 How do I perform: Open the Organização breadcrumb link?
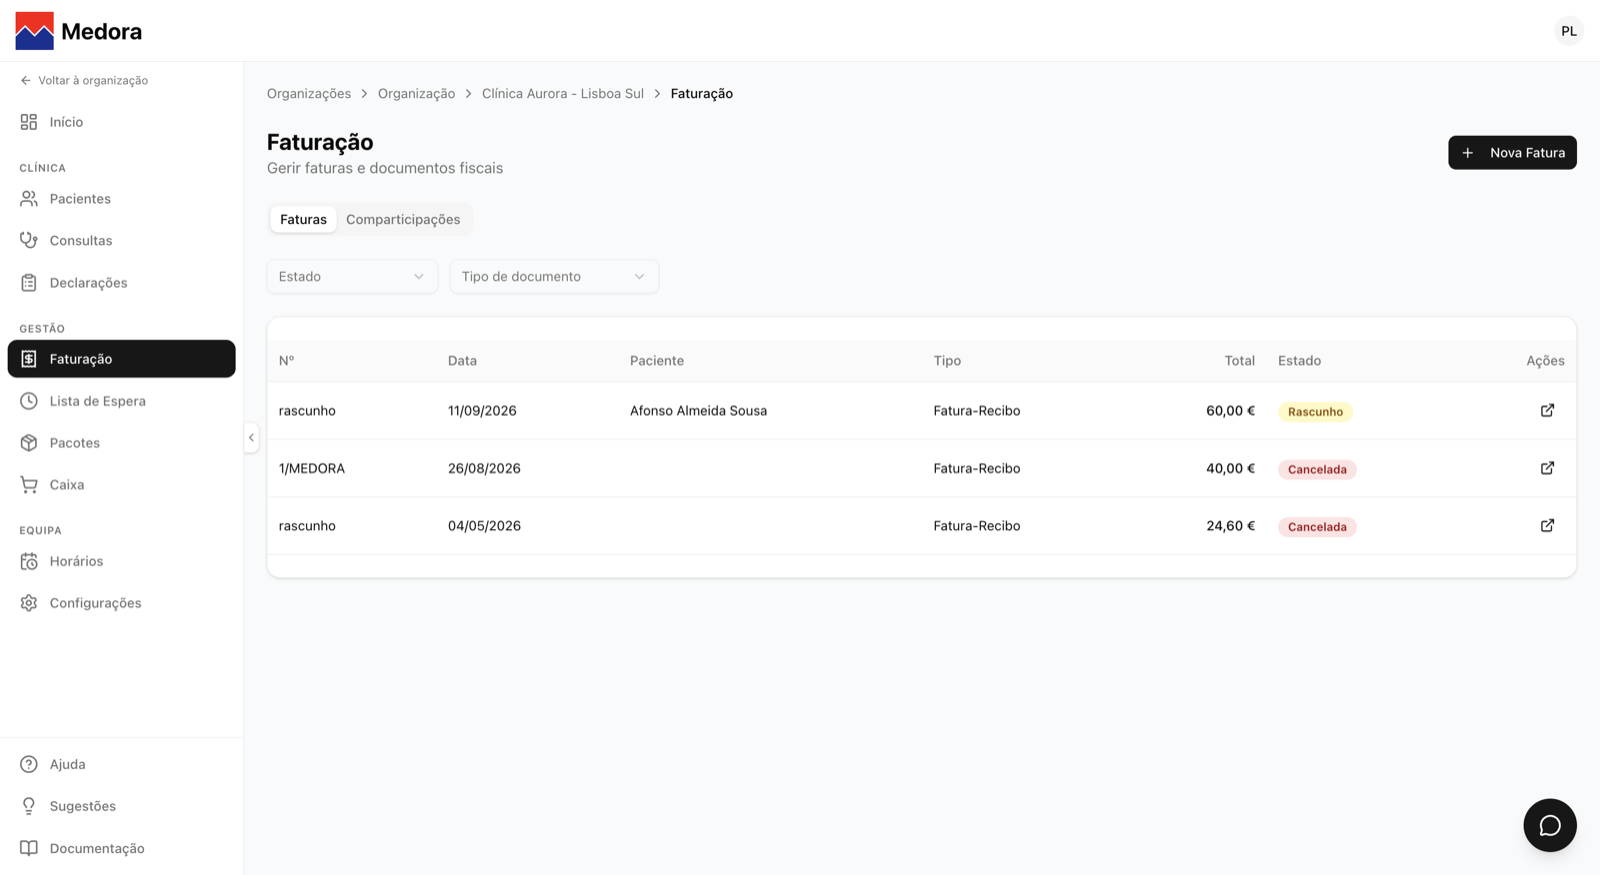point(416,93)
